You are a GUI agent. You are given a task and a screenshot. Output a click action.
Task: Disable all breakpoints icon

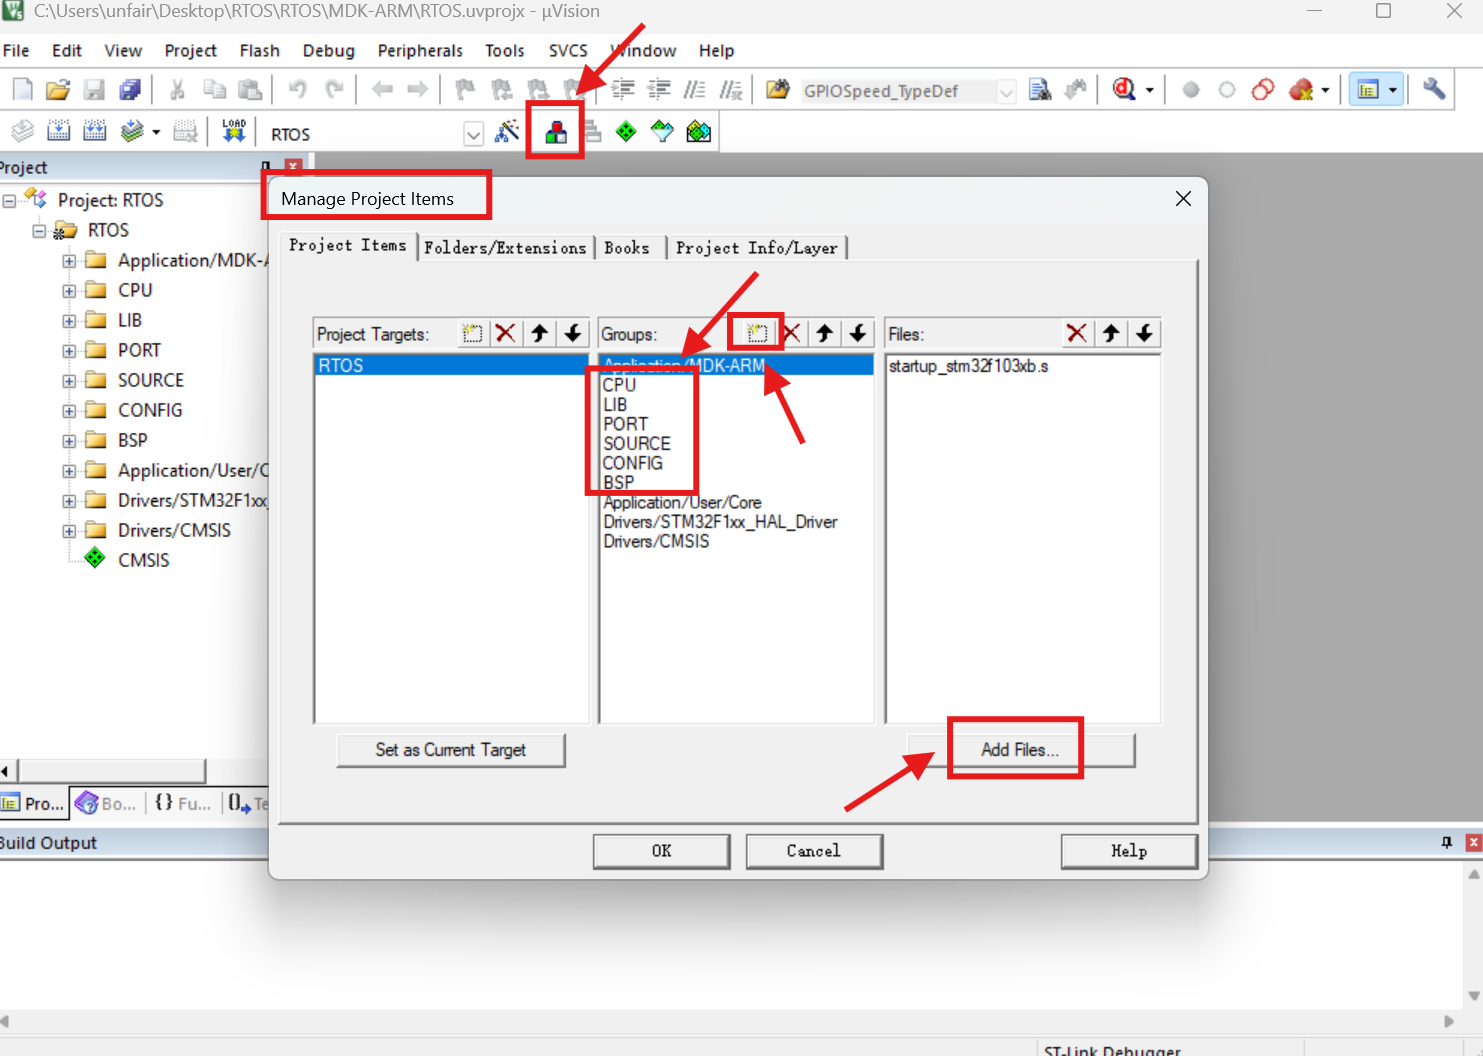coord(1263,90)
